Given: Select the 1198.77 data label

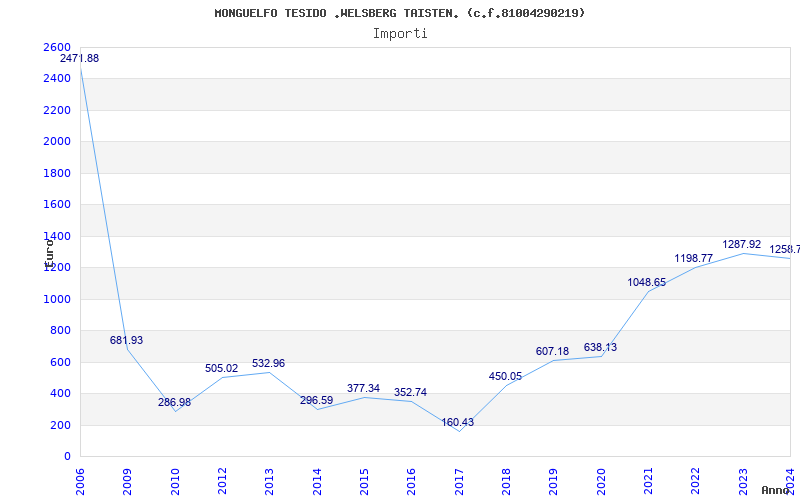Looking at the screenshot, I should (x=693, y=258).
